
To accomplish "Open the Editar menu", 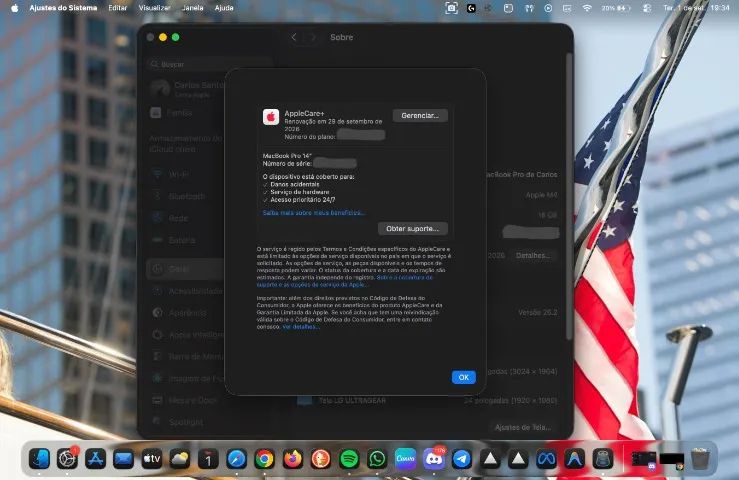I will pos(117,8).
